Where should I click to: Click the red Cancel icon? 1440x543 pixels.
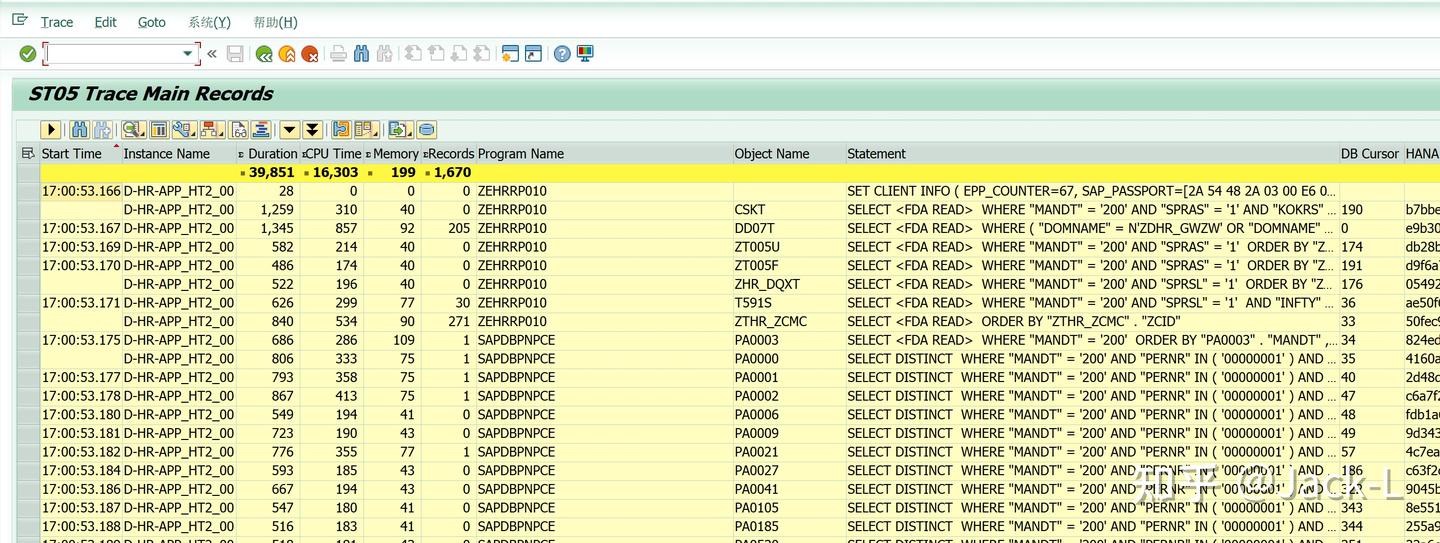click(x=310, y=54)
